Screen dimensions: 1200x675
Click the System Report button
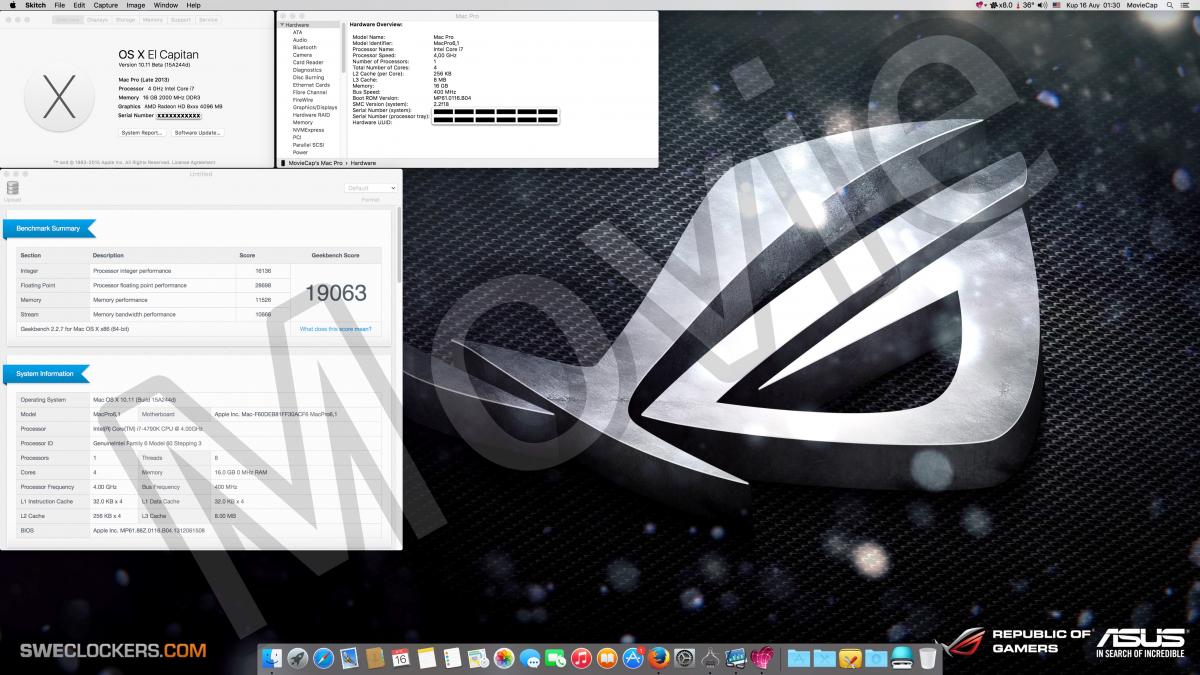(x=142, y=132)
